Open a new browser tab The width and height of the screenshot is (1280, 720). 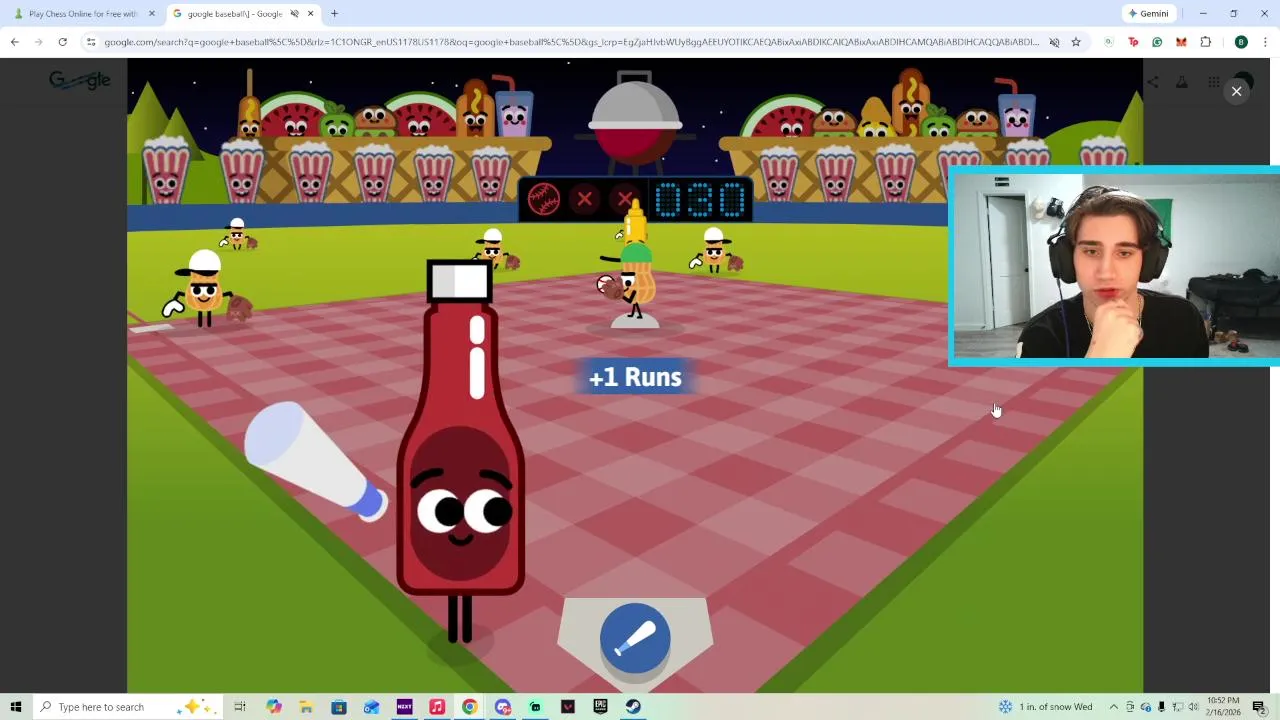point(334,14)
